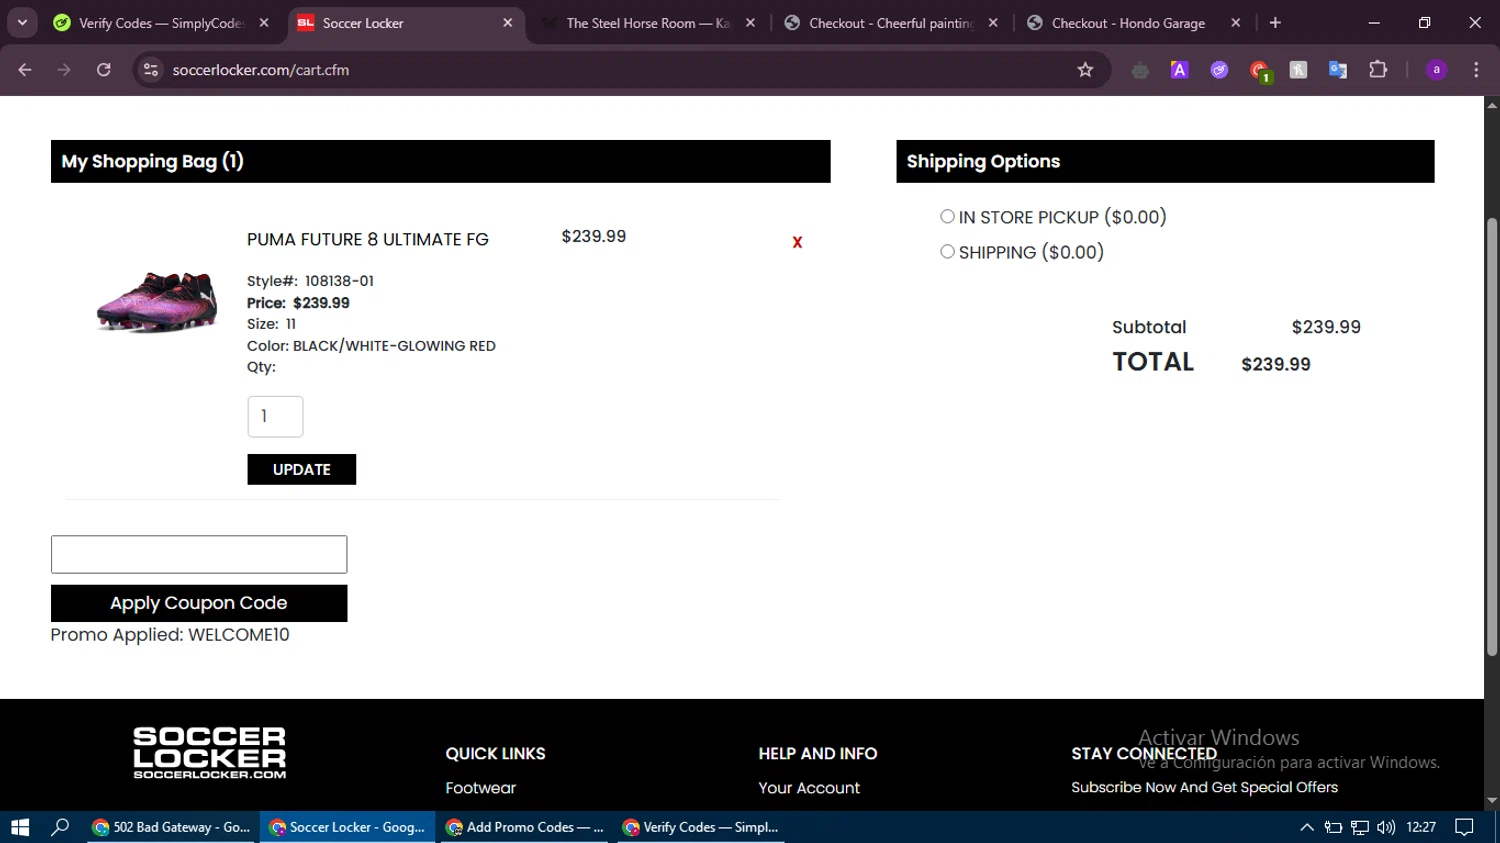This screenshot has height=843, width=1500.
Task: Open the purple profile avatar
Action: [x=1436, y=70]
